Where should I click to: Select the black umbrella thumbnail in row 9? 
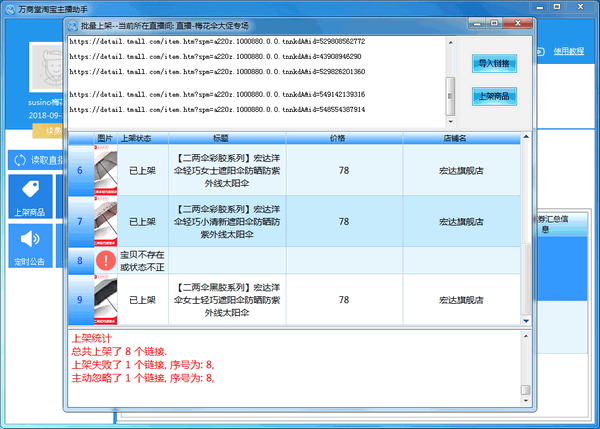(x=106, y=300)
